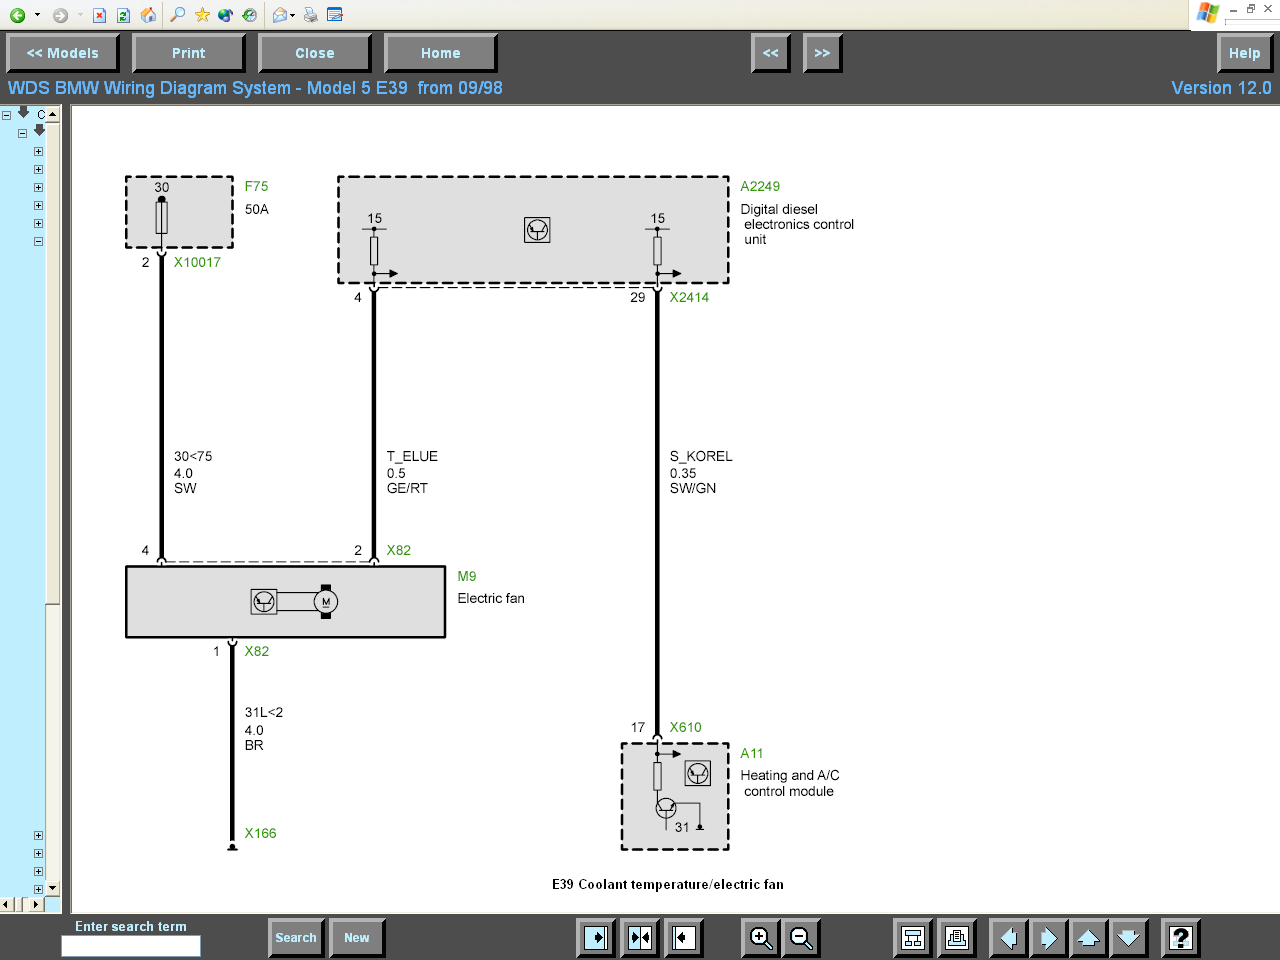
Task: Click the browser printer icon
Action: pyautogui.click(x=310, y=15)
